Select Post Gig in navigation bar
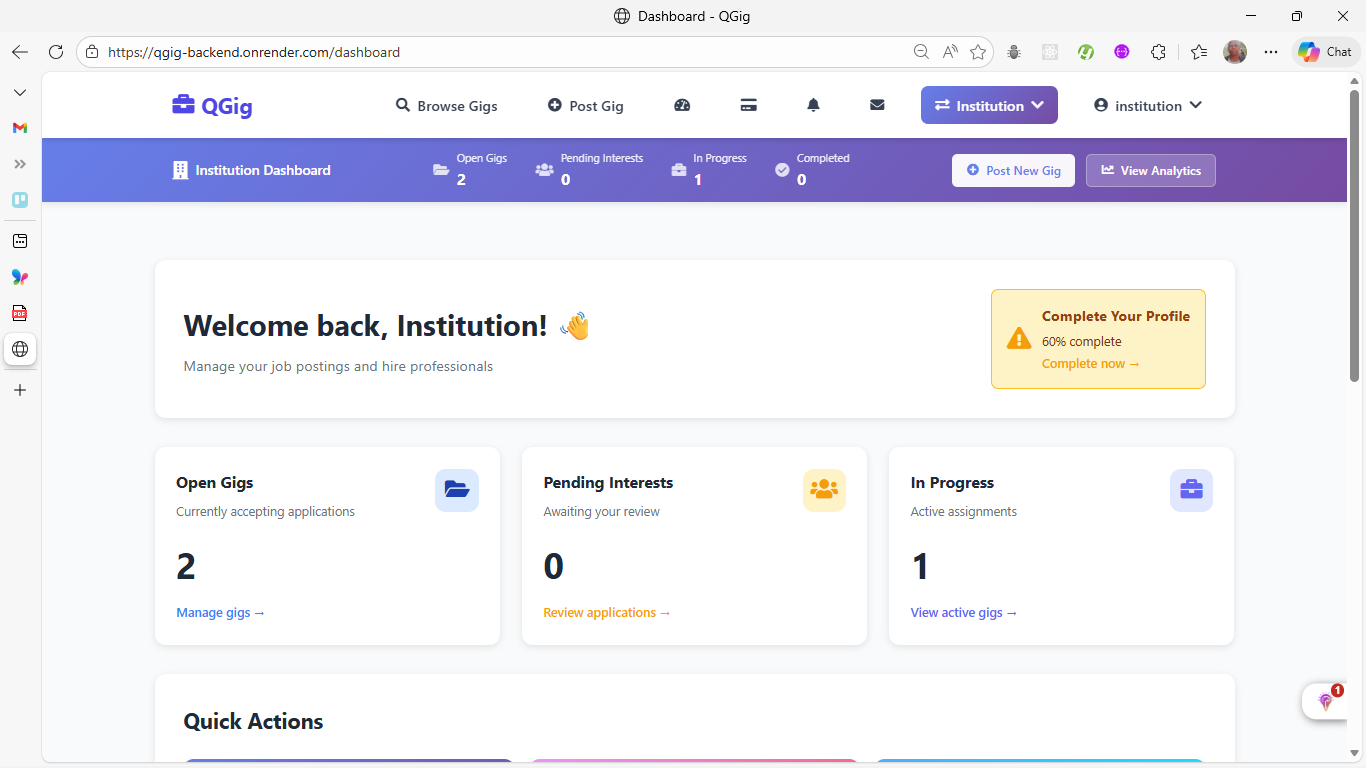This screenshot has width=1366, height=768. point(586,106)
